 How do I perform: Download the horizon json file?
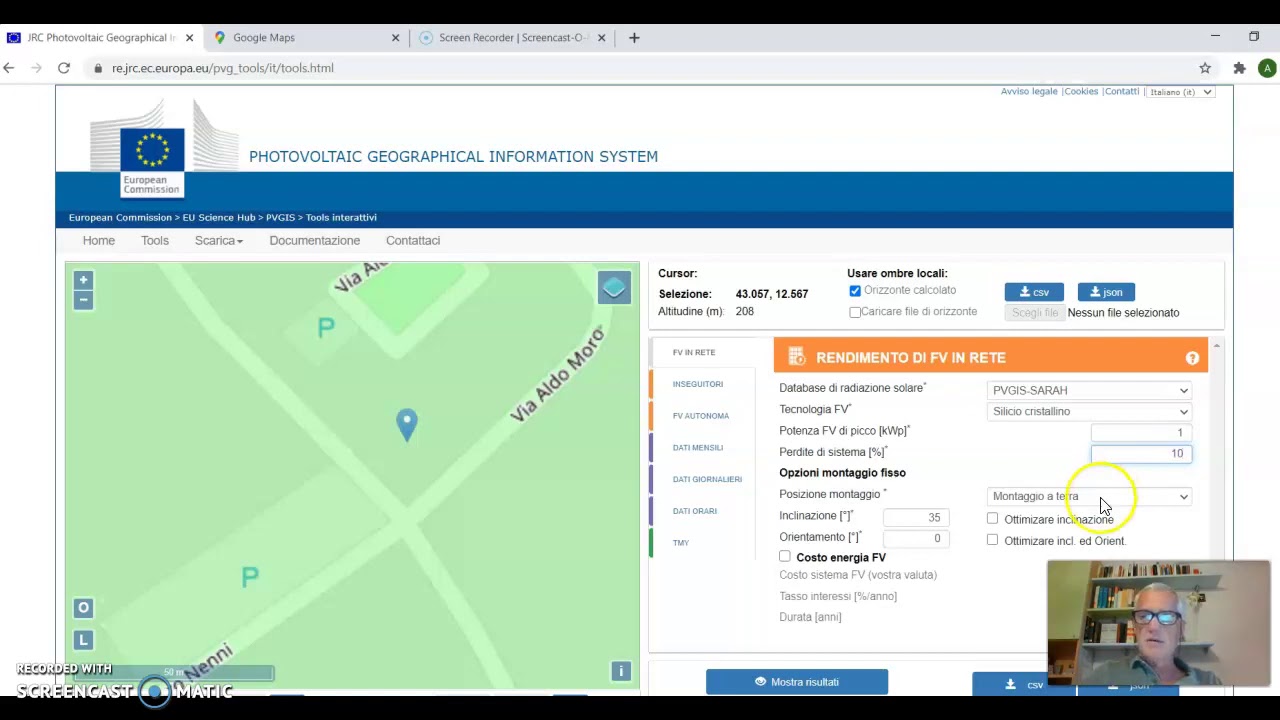[1106, 292]
